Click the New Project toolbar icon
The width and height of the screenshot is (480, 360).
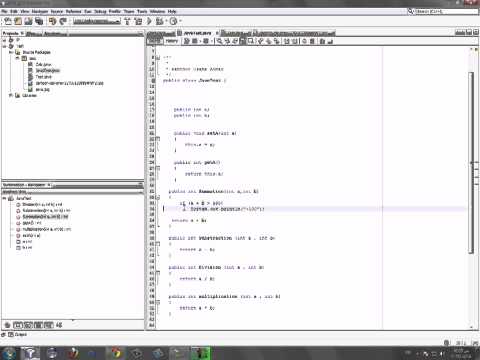pos(18,21)
